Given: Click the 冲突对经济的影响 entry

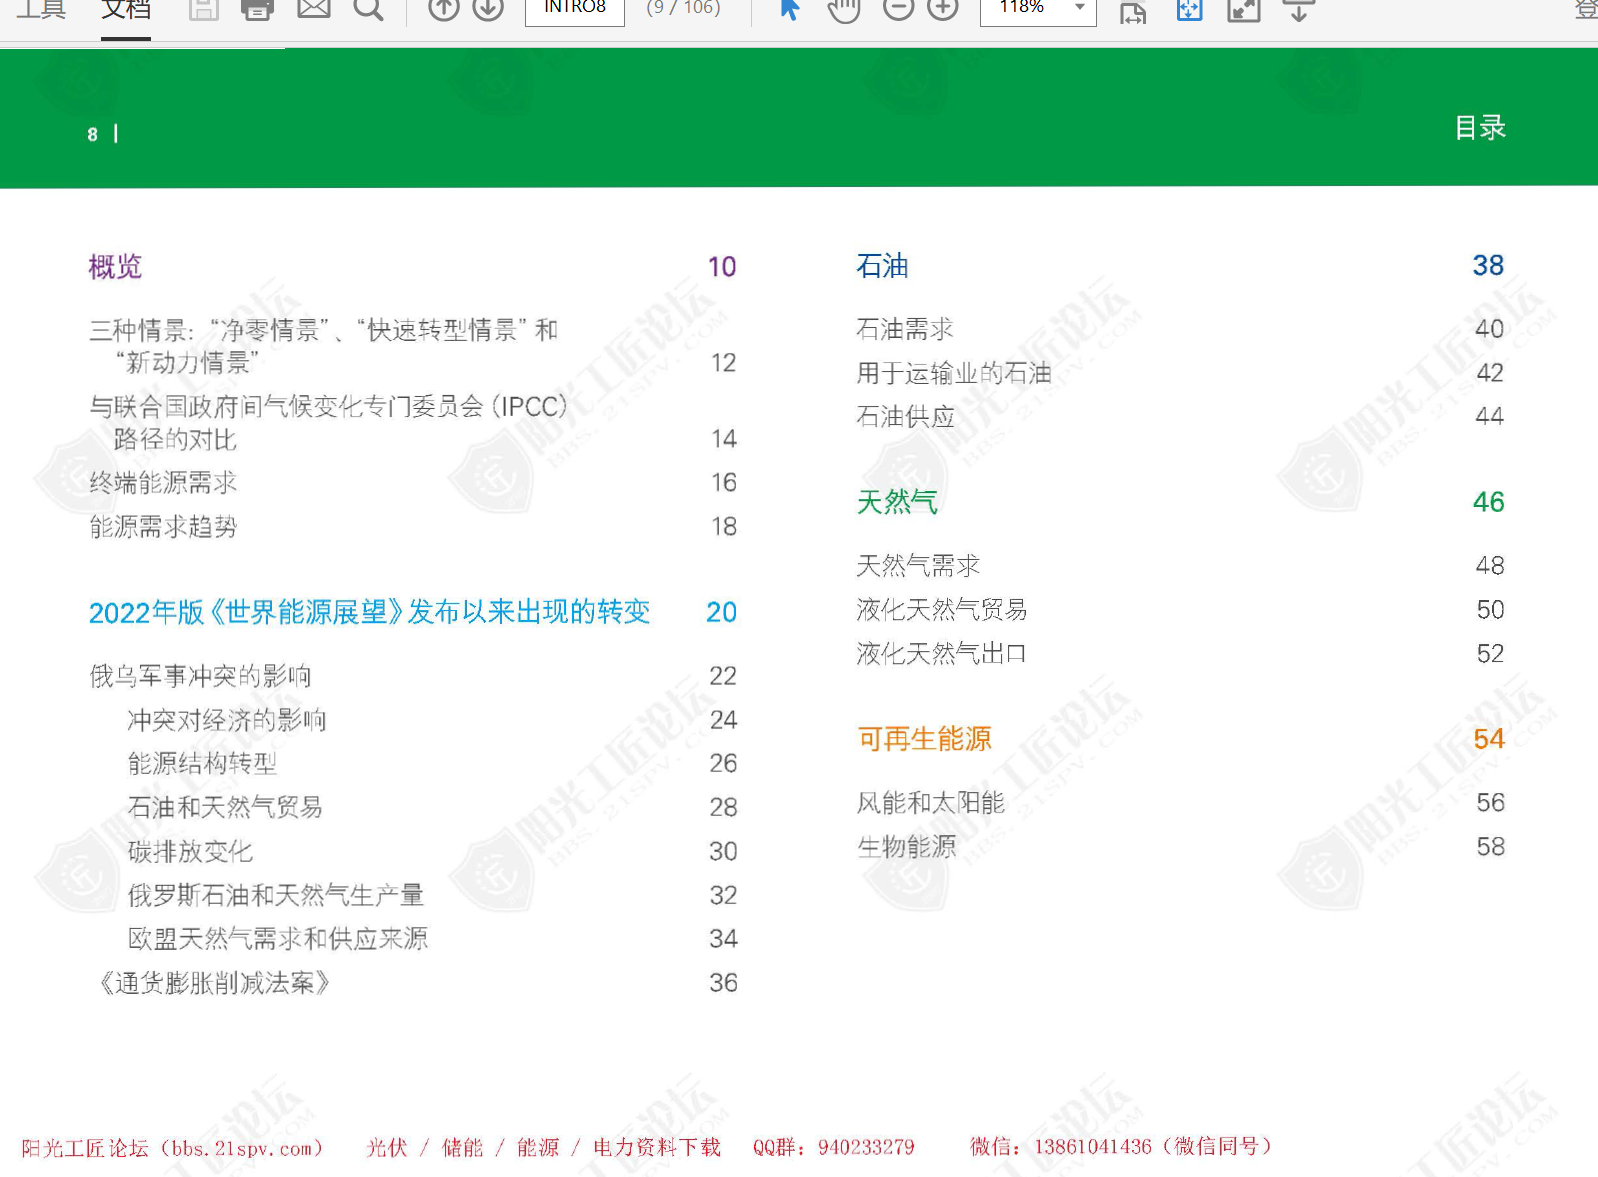Looking at the screenshot, I should [227, 720].
